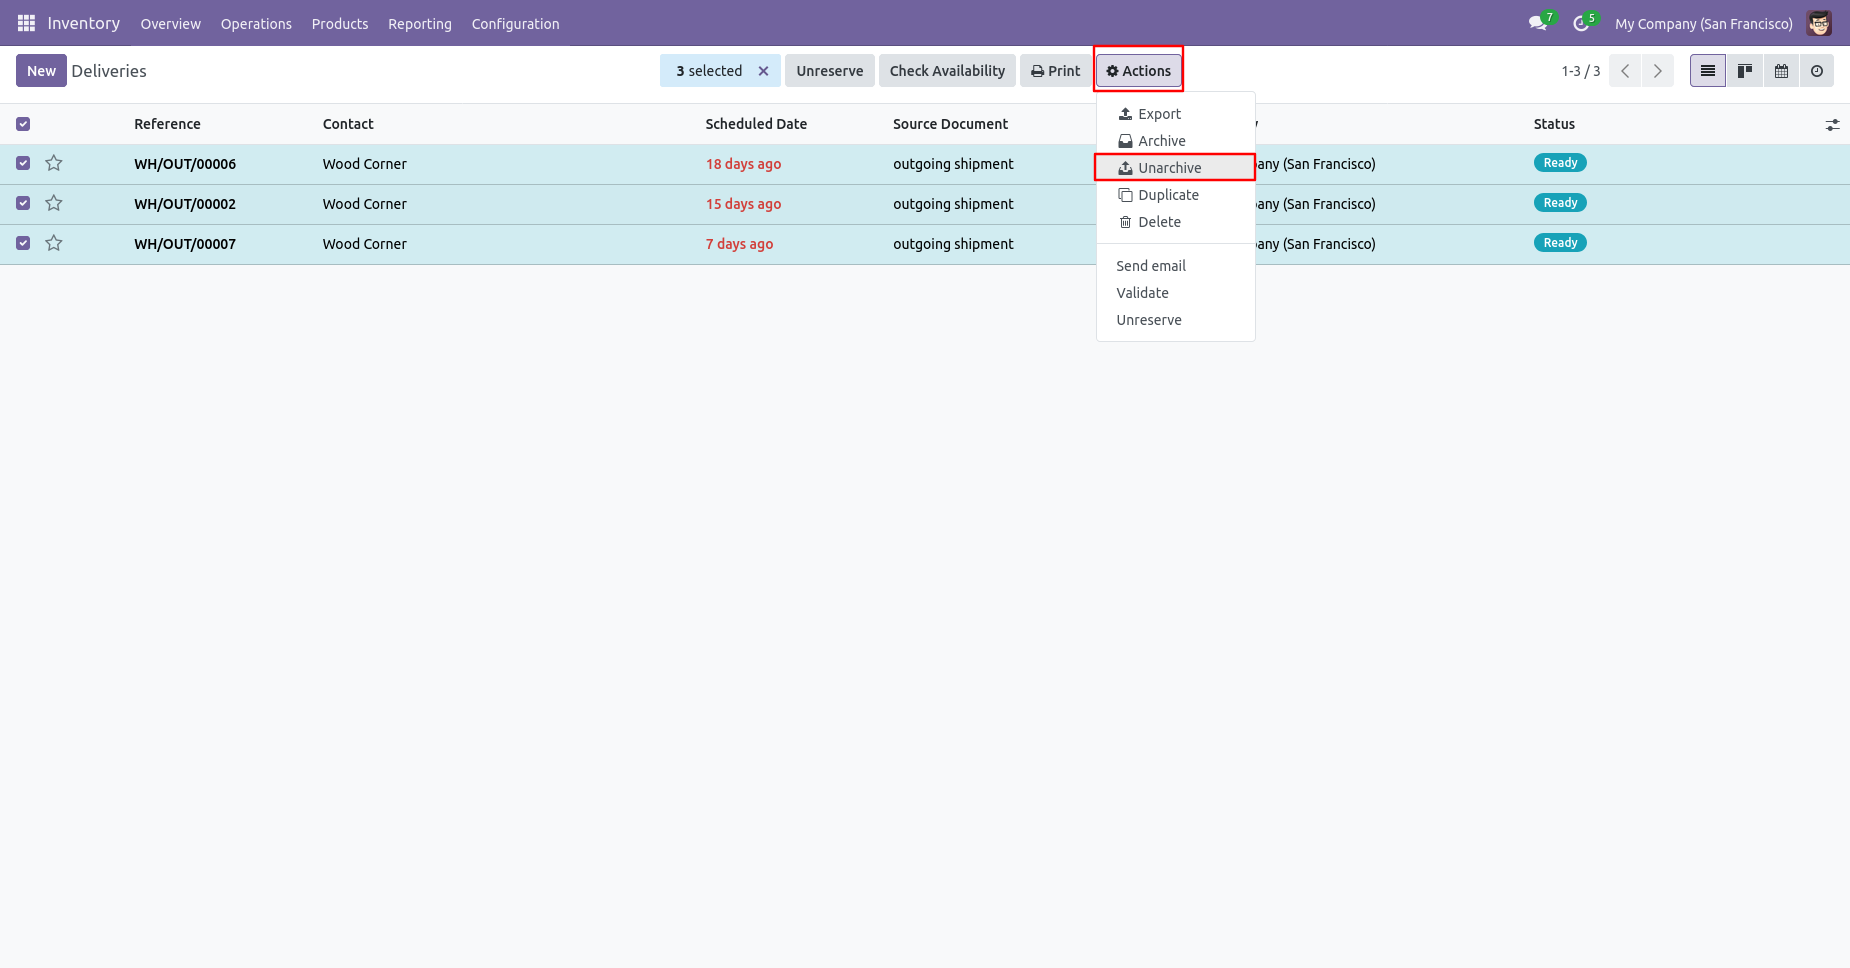Open the Actions dropdown

[1139, 71]
